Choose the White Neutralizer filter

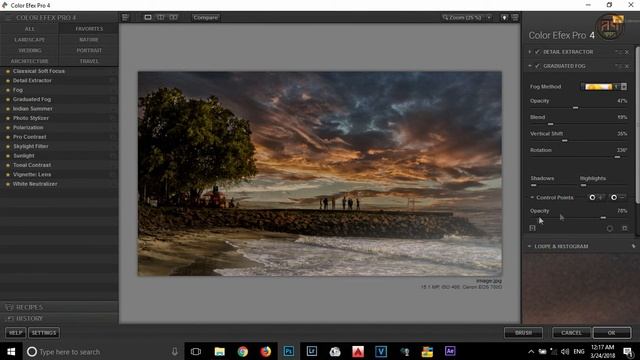[35, 184]
